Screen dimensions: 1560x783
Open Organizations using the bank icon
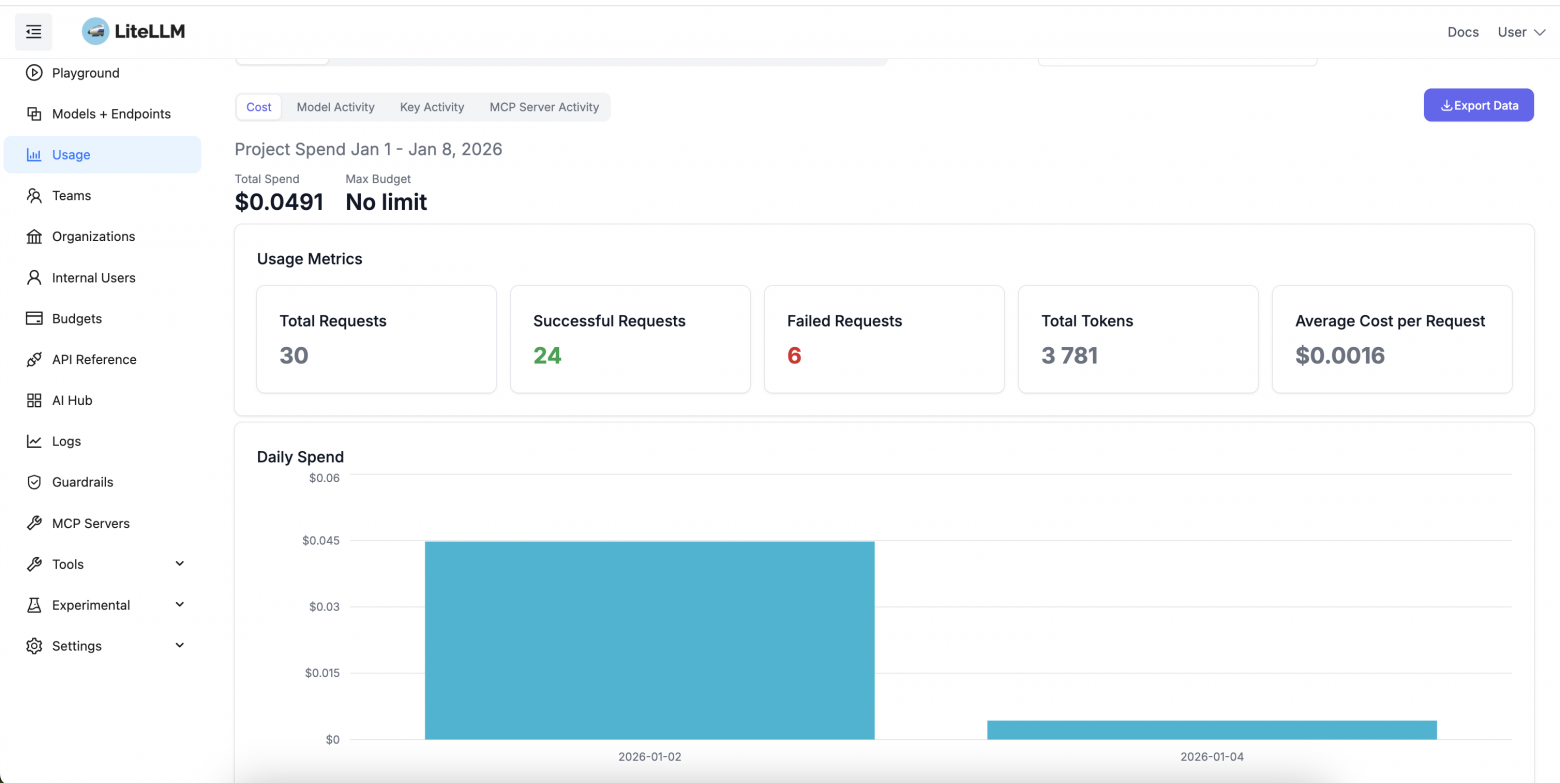click(x=34, y=237)
